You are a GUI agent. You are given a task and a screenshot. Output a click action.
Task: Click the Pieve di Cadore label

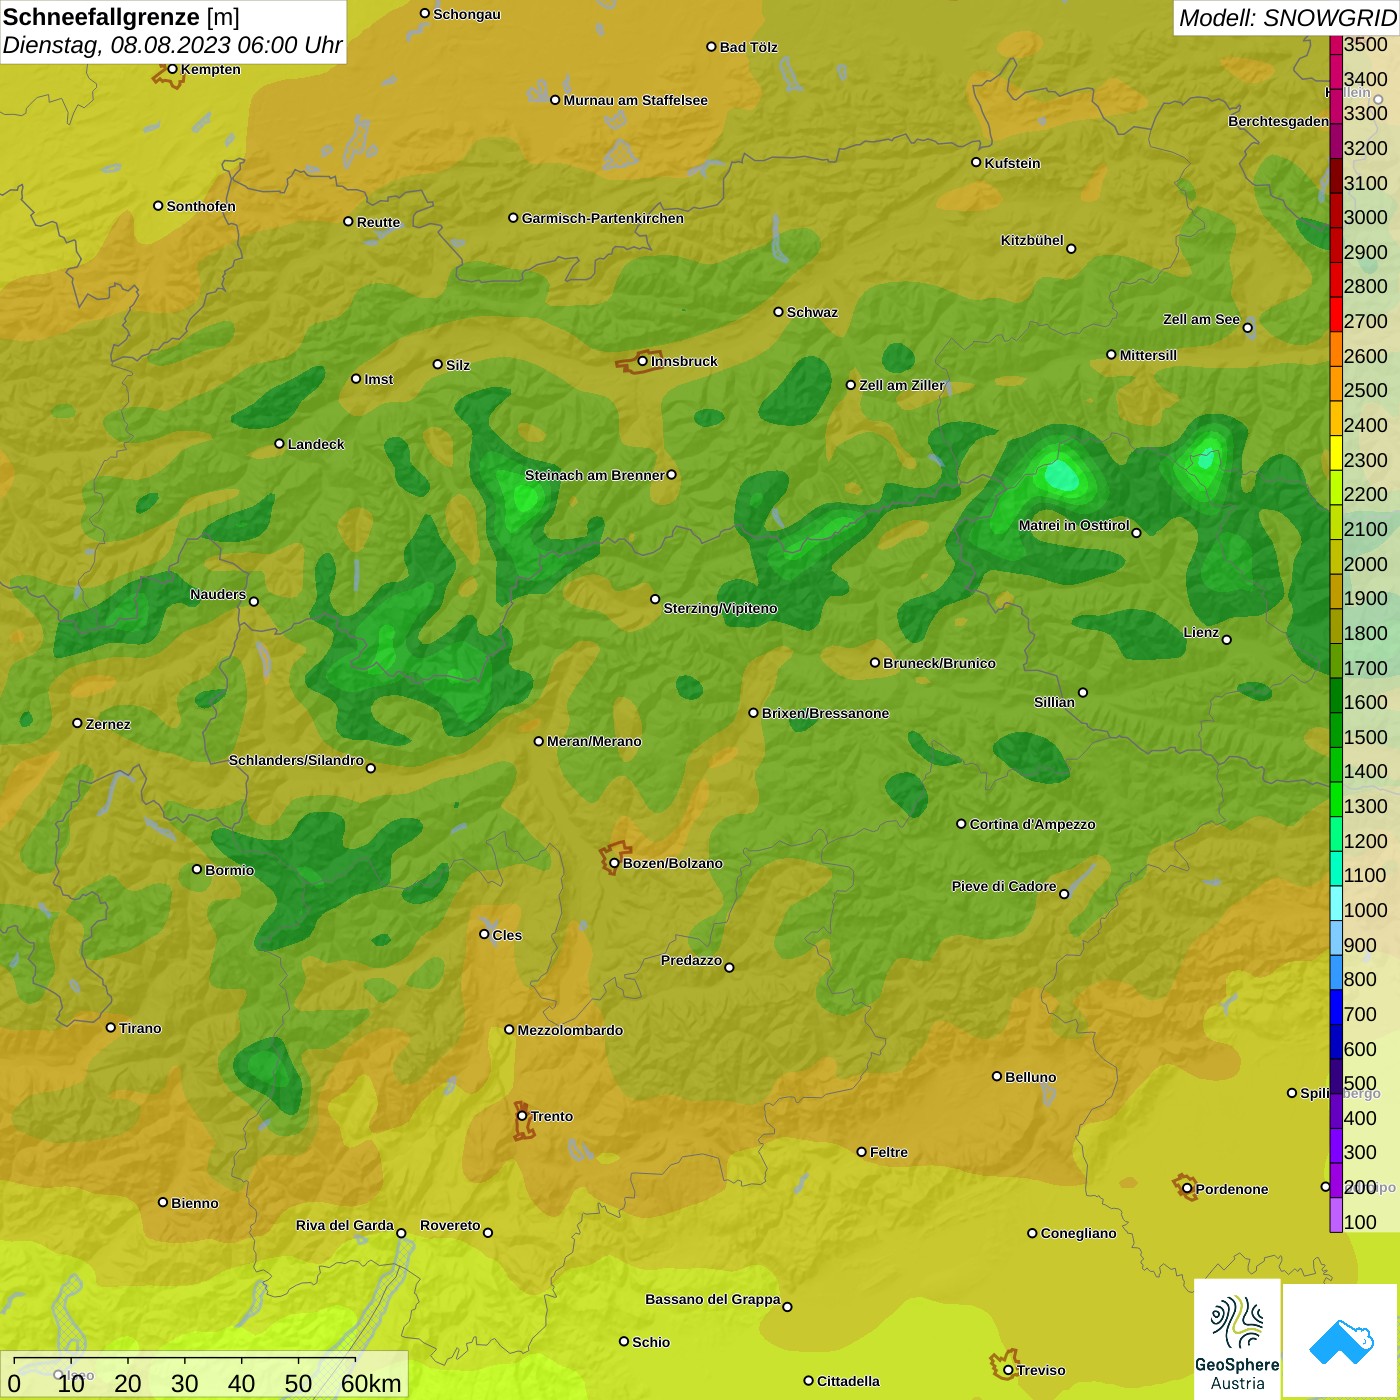[1004, 886]
